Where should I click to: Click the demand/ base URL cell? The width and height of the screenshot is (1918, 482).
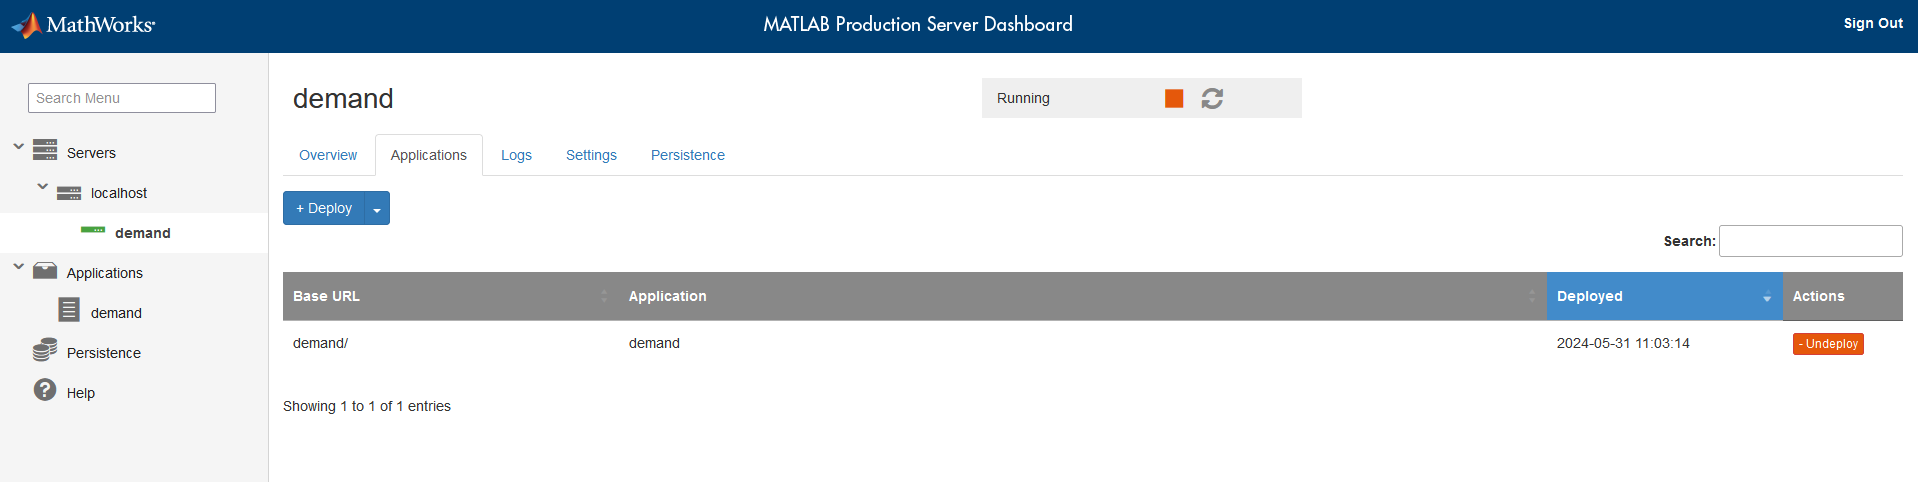click(x=320, y=343)
